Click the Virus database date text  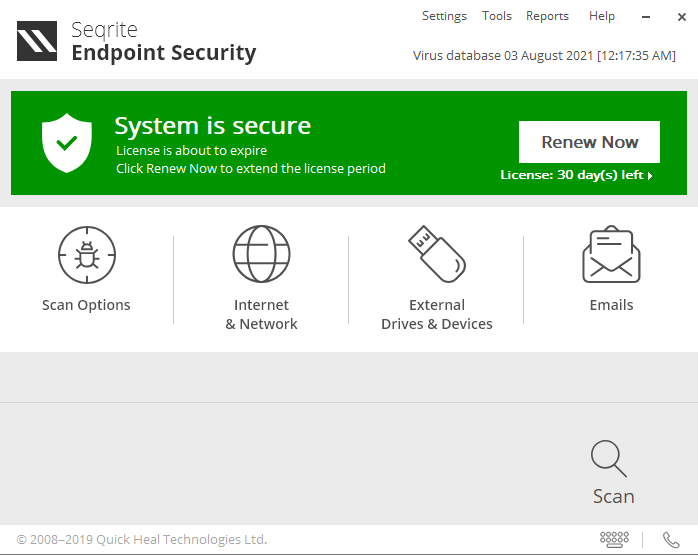click(x=544, y=56)
